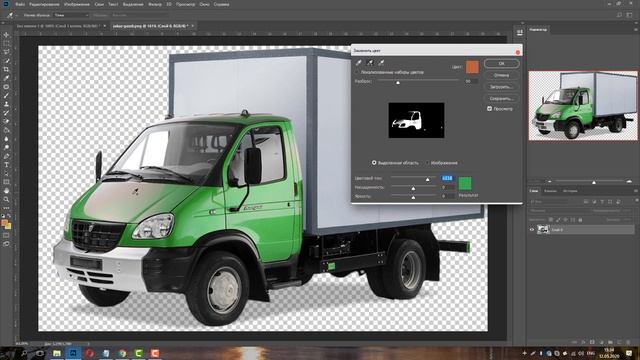Click Cancel (Отмена) button
640x360 pixels.
(x=502, y=75)
